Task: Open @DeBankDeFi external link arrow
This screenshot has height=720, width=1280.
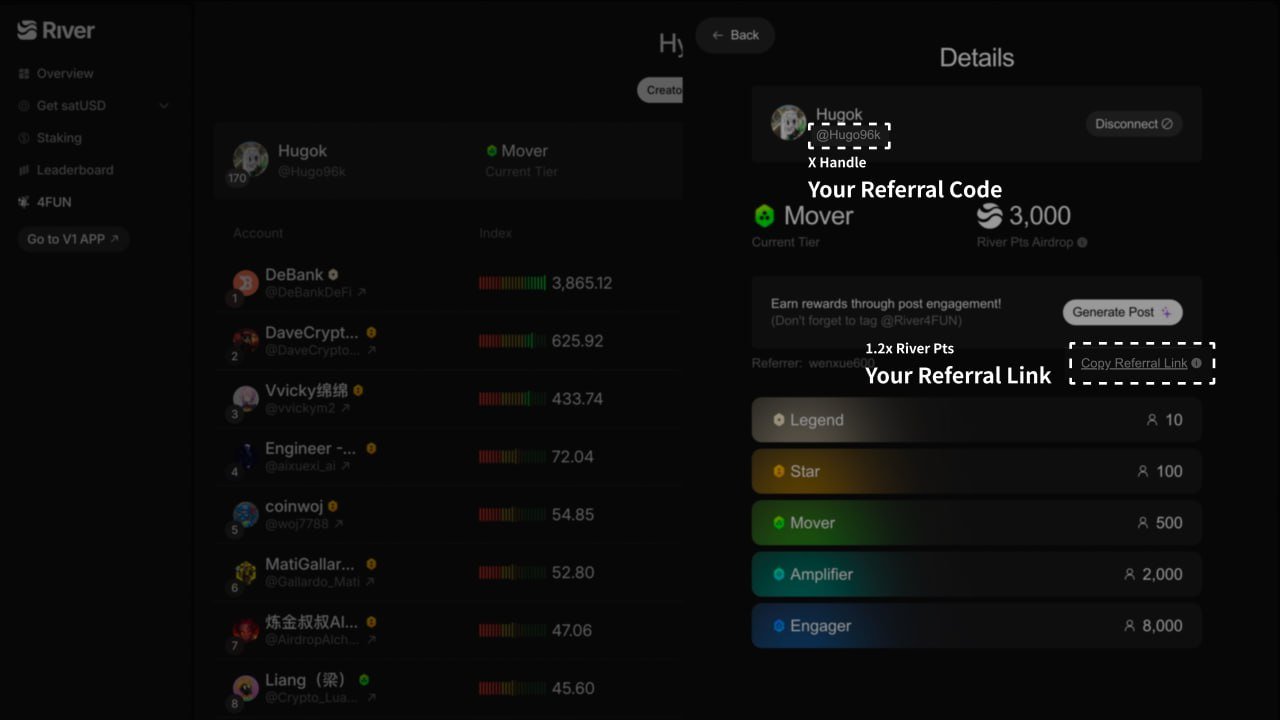Action: (362, 293)
